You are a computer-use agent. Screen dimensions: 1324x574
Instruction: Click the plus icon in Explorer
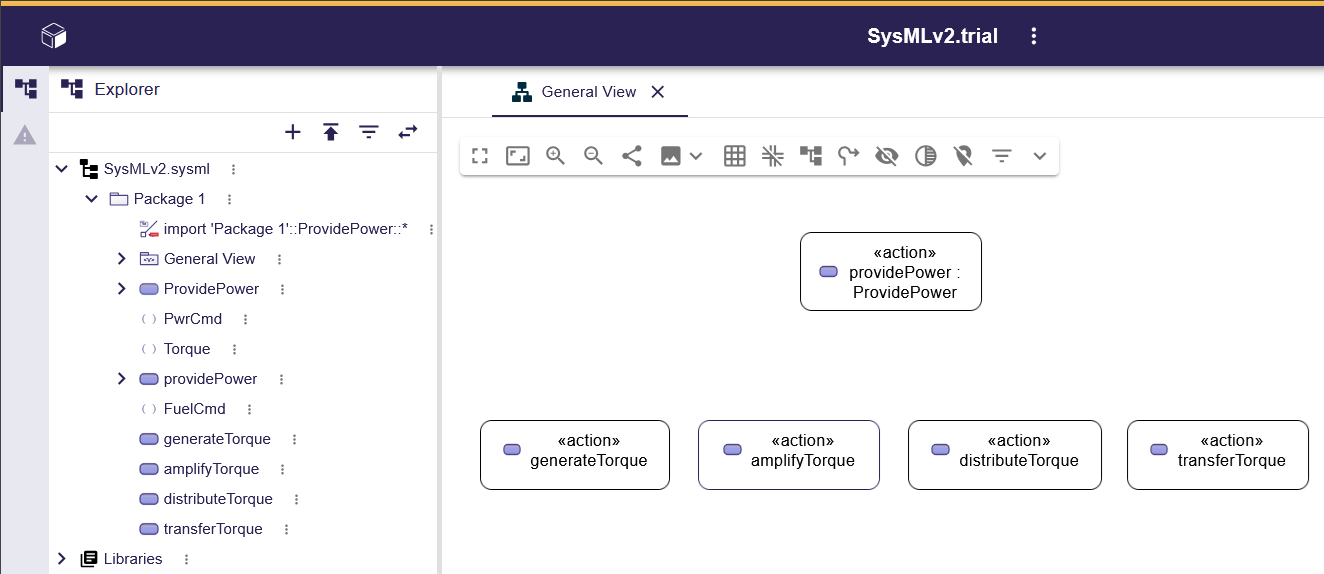point(293,132)
